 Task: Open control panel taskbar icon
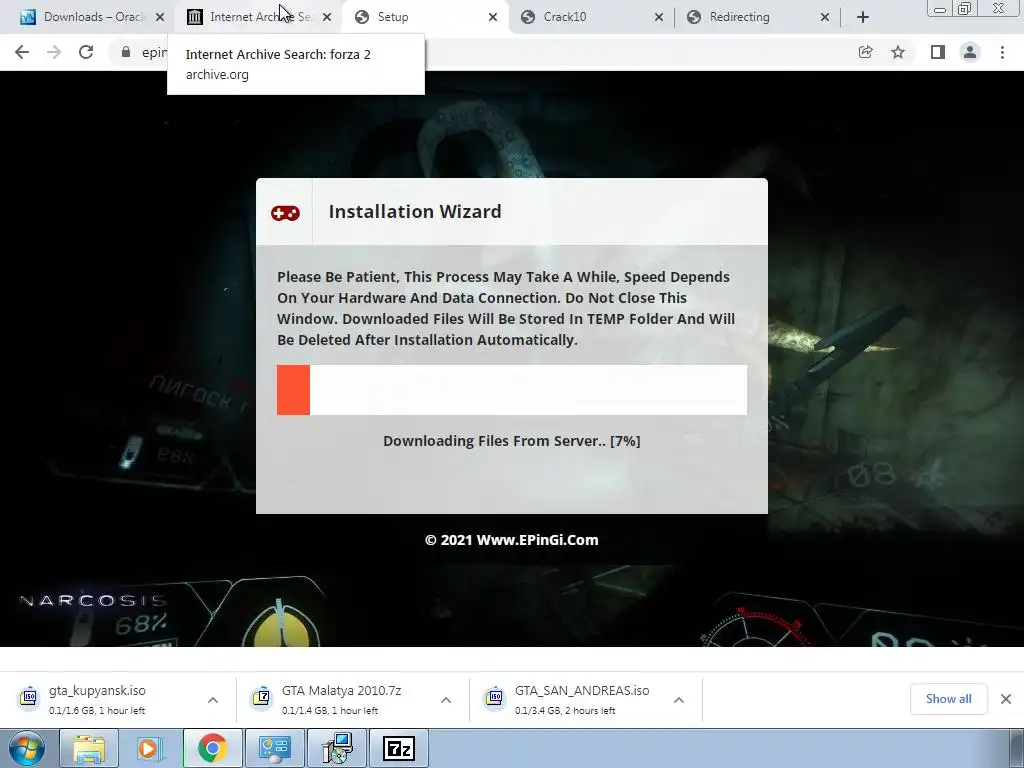274,748
